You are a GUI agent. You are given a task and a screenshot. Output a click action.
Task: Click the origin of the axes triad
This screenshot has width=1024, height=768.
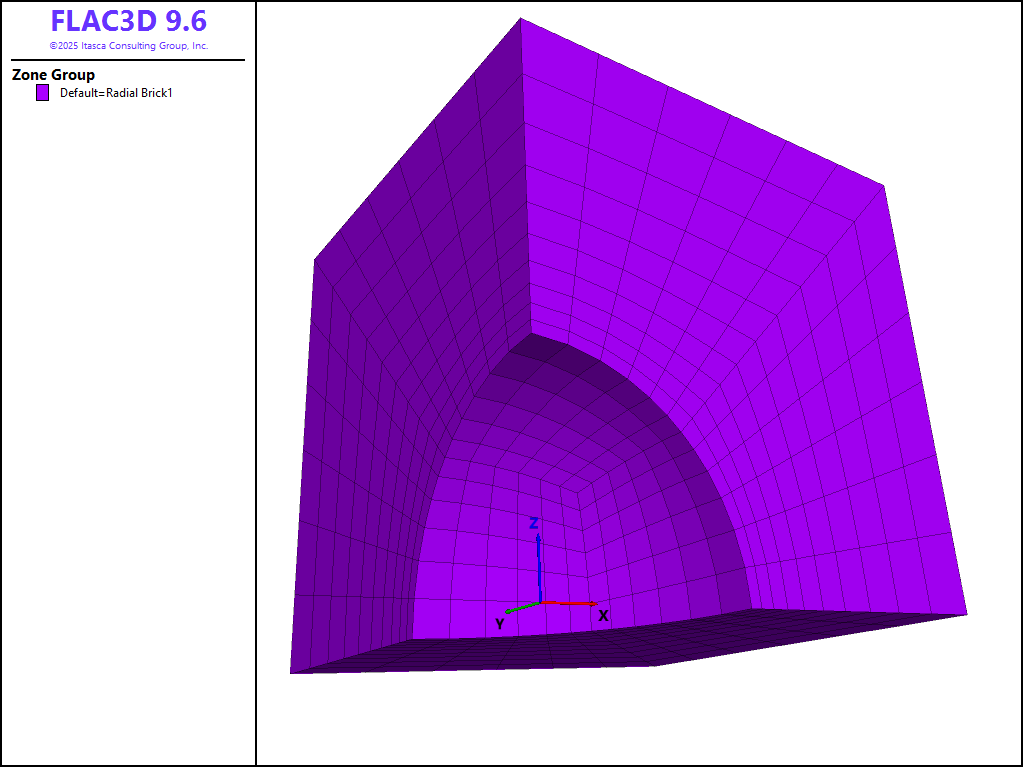(540, 603)
